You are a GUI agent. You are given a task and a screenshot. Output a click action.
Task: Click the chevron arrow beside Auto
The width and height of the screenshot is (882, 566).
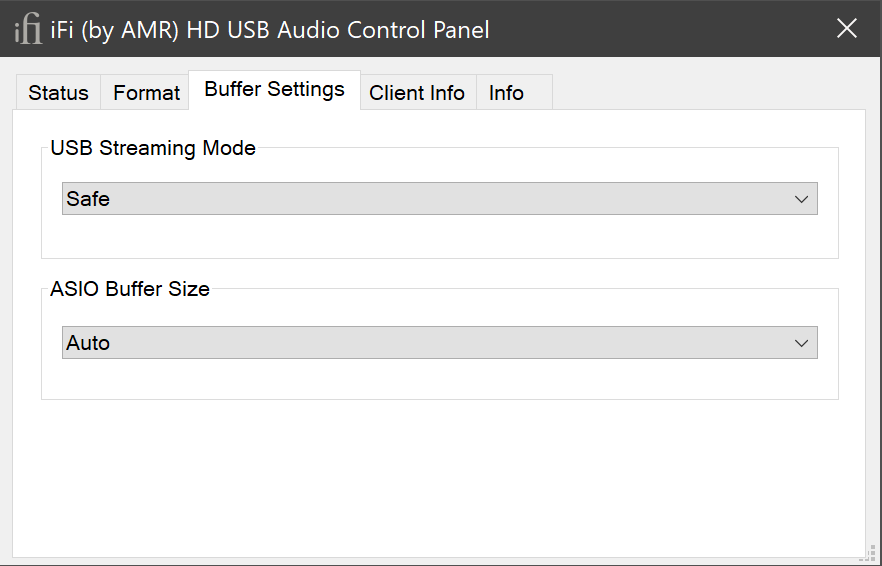pos(801,343)
